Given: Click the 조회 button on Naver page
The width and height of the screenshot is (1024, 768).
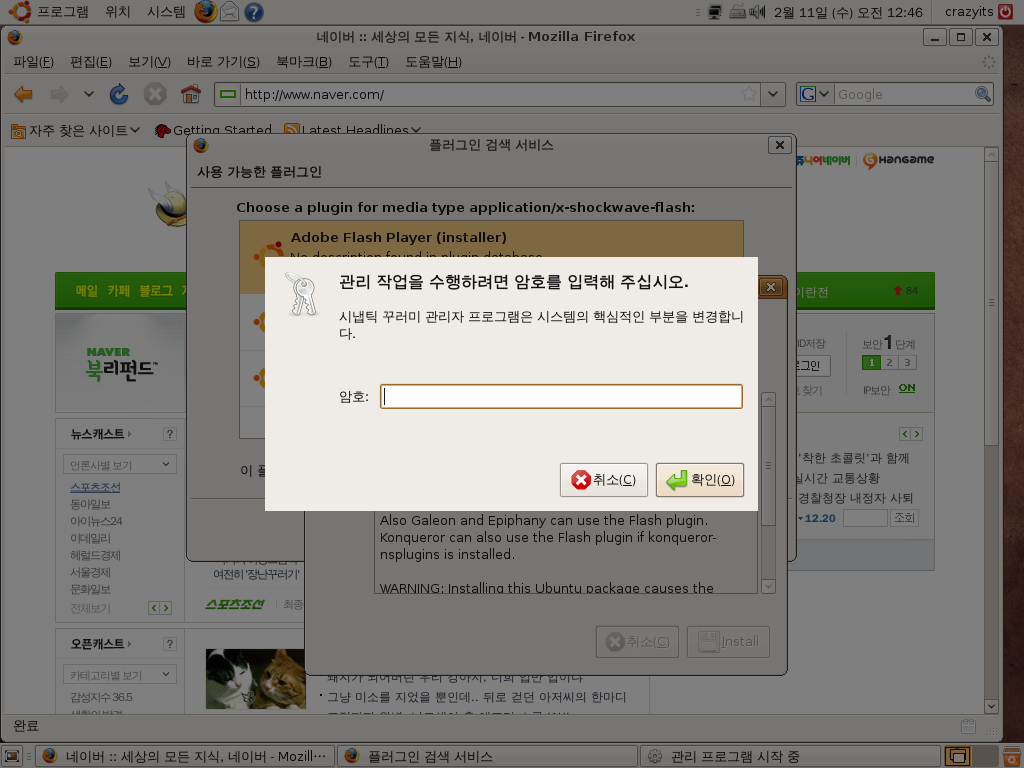Looking at the screenshot, I should point(904,518).
